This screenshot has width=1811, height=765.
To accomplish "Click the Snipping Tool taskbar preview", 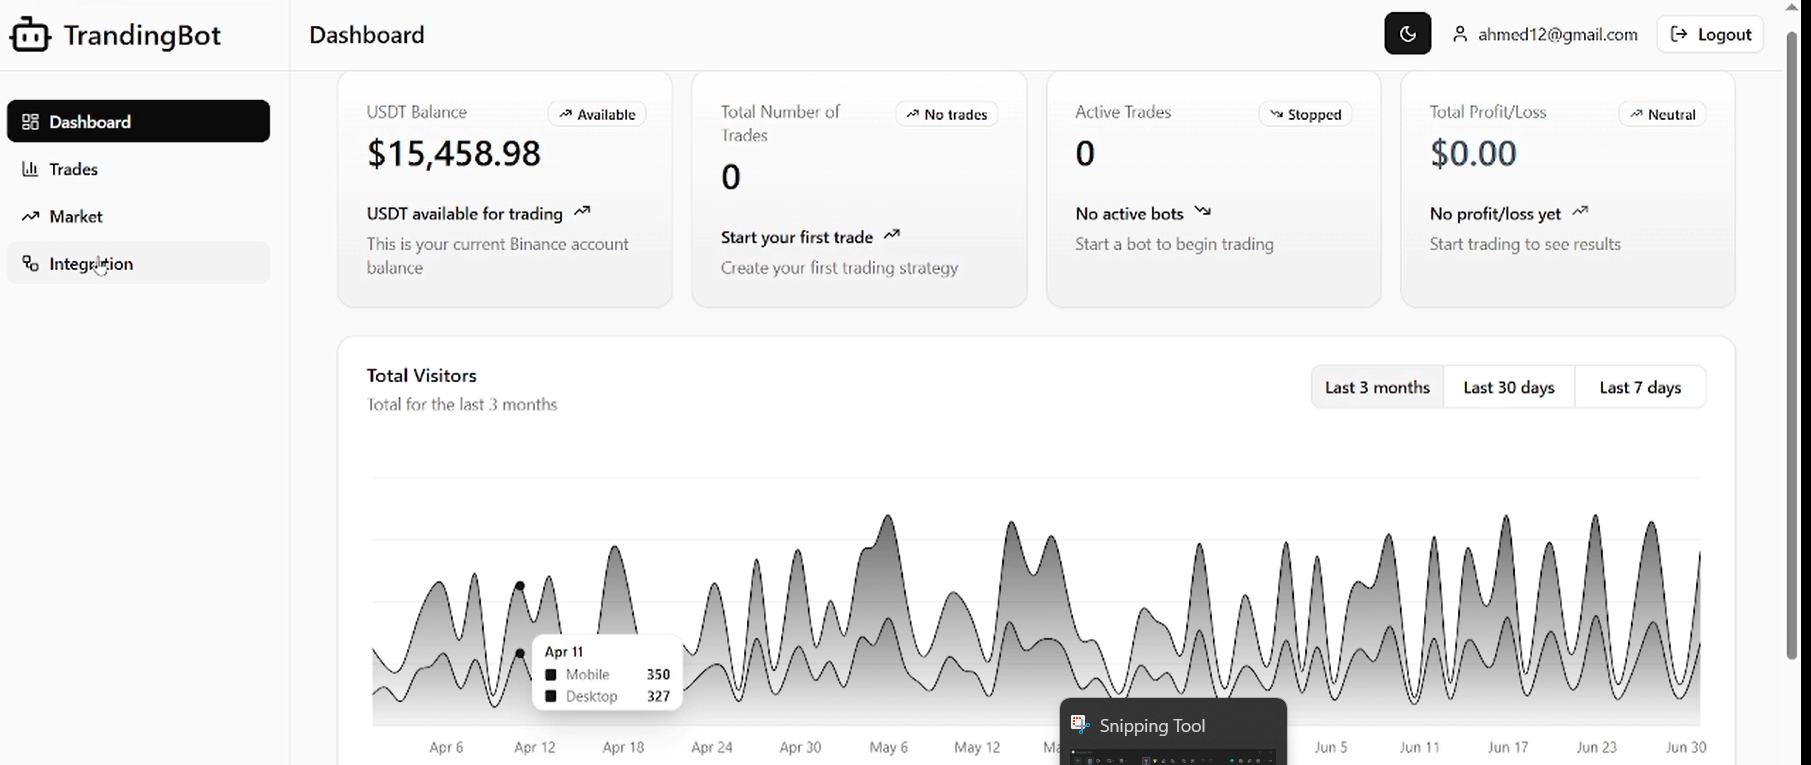I will tap(1173, 732).
